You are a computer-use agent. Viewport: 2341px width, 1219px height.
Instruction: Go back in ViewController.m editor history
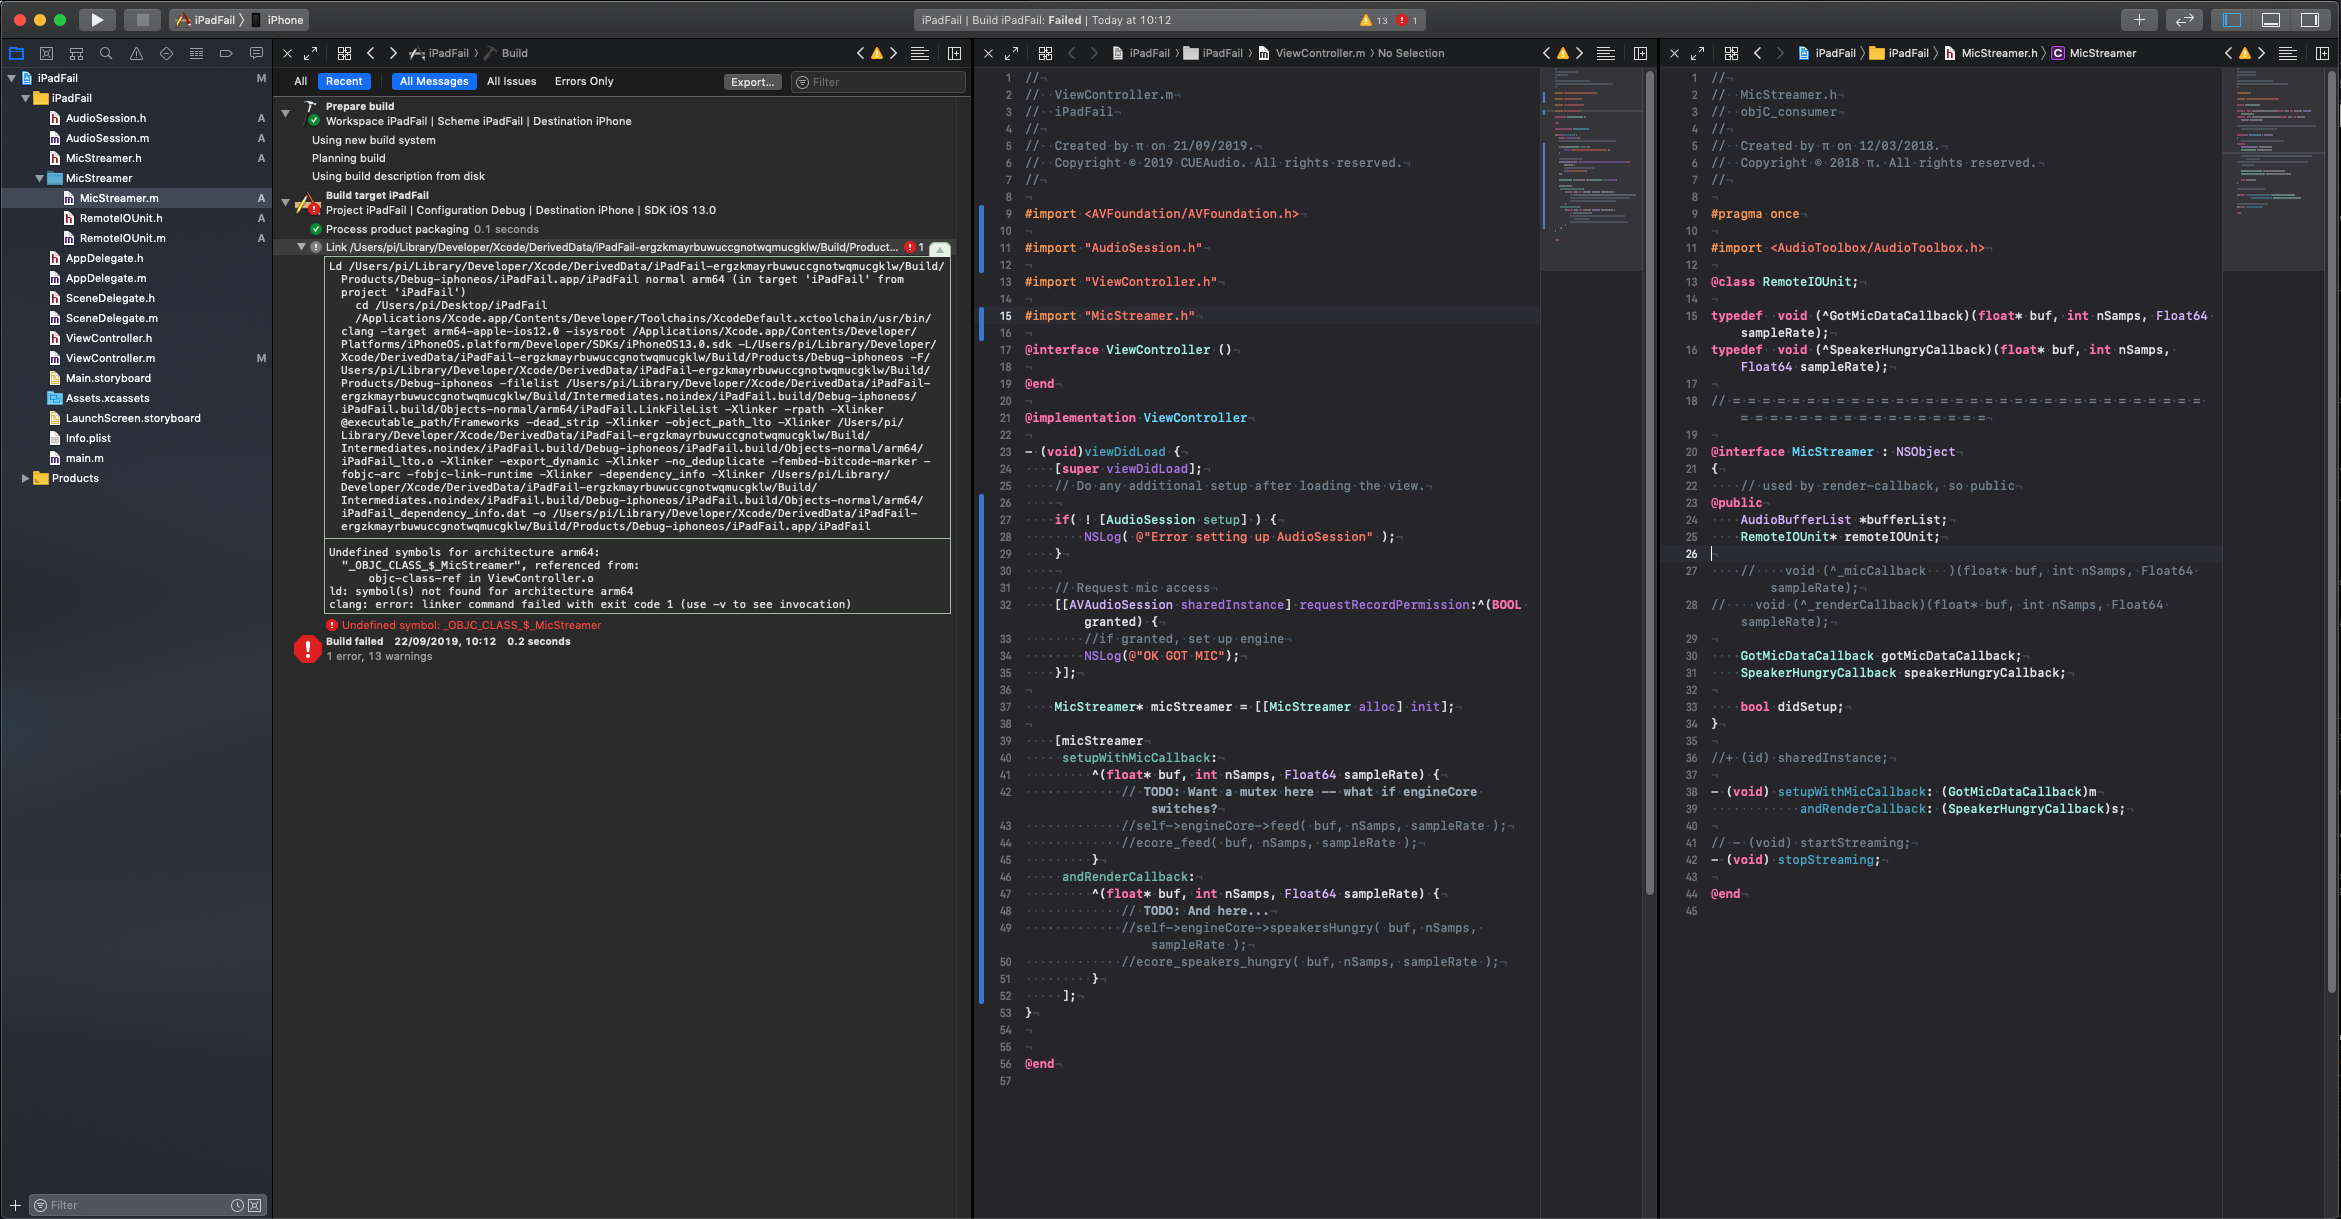coord(1072,53)
